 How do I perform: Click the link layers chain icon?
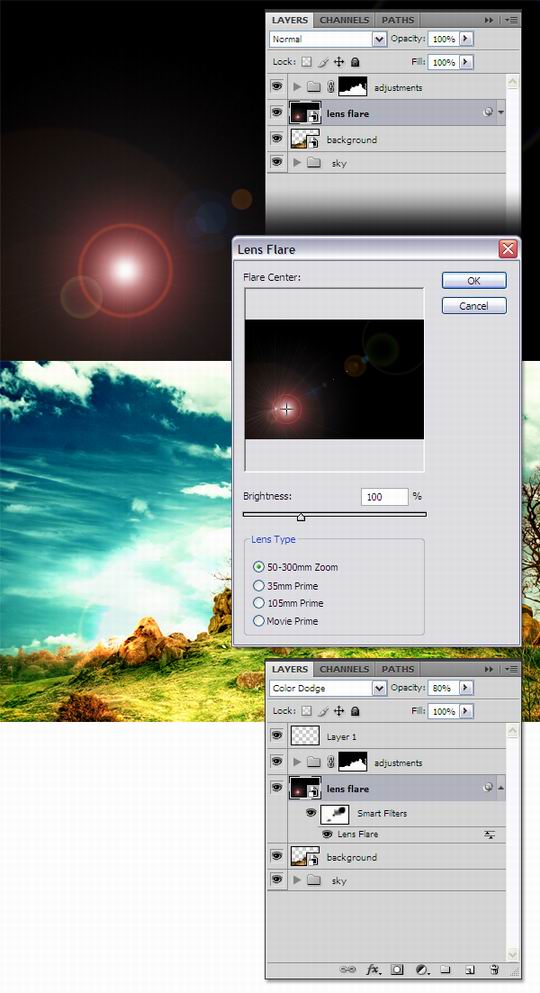coord(348,970)
